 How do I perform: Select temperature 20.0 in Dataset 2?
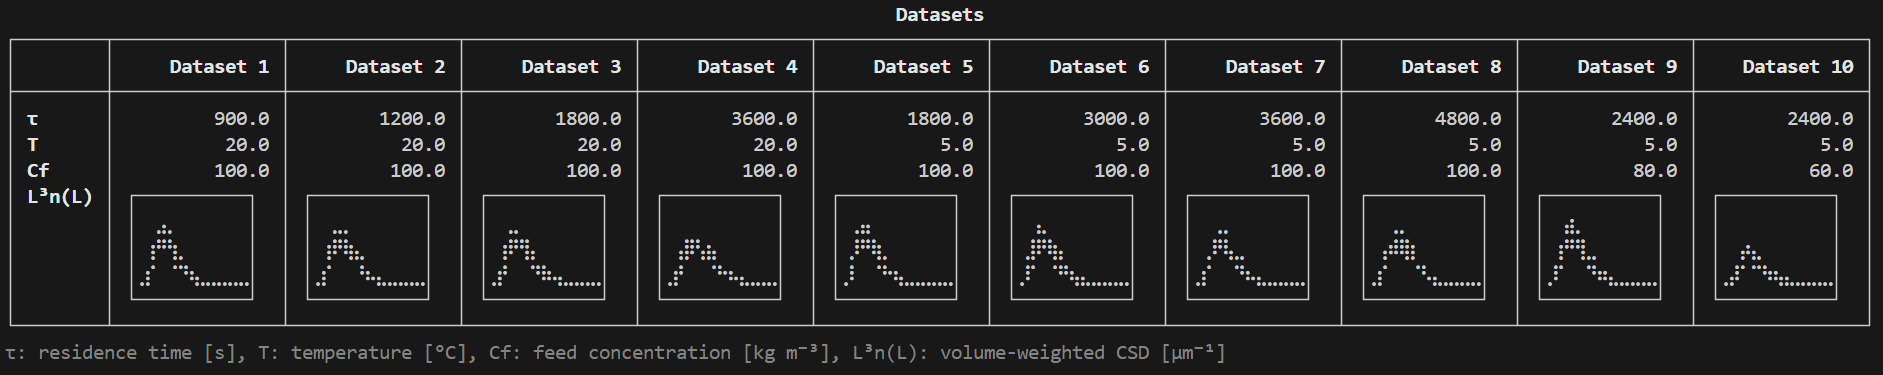[x=423, y=145]
